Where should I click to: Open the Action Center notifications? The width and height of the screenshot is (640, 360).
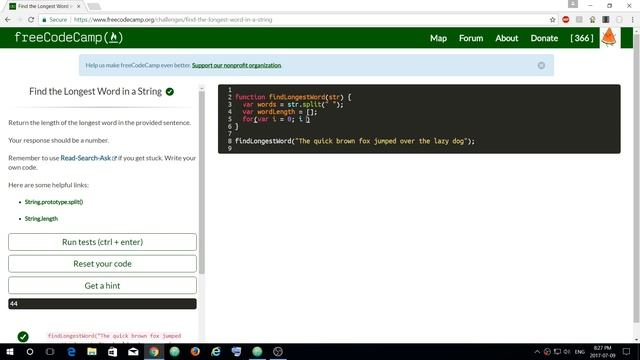(x=627, y=351)
